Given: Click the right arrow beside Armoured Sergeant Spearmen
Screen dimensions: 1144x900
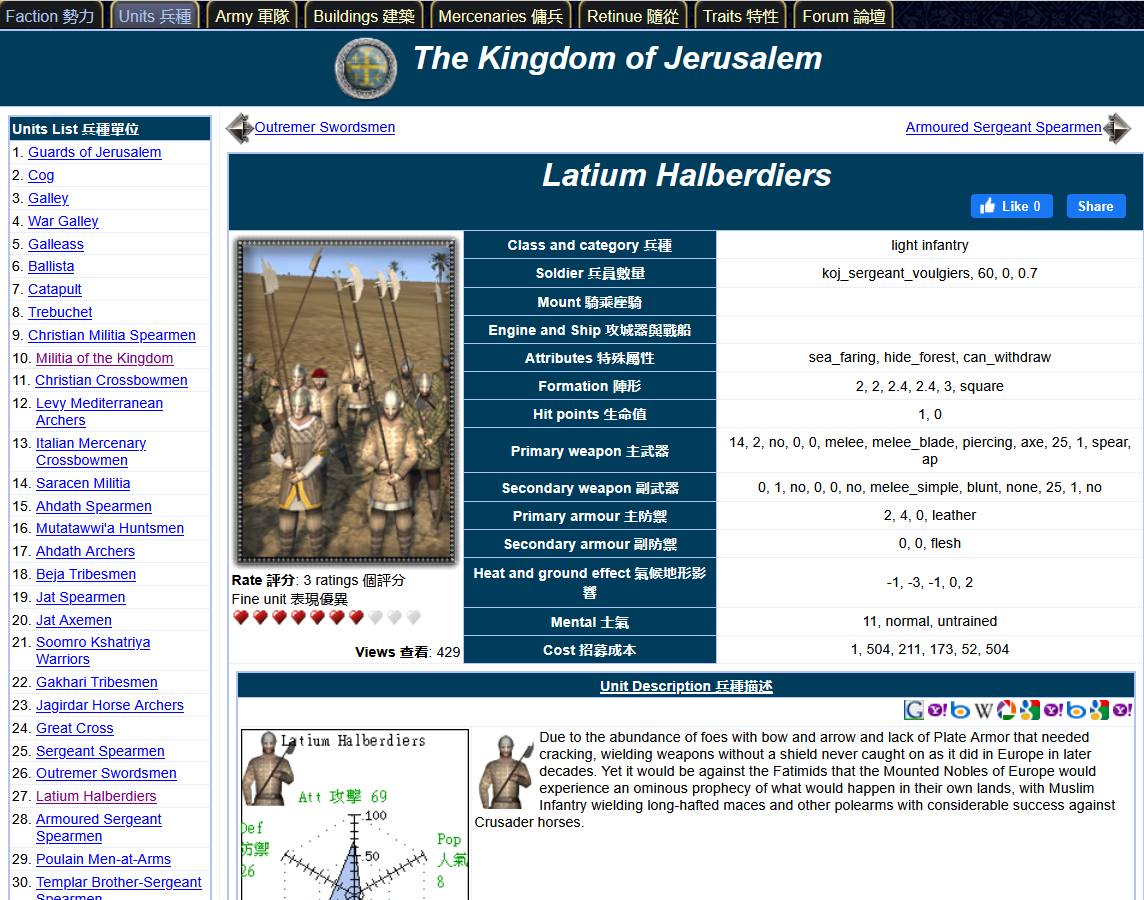Looking at the screenshot, I should click(x=1116, y=128).
